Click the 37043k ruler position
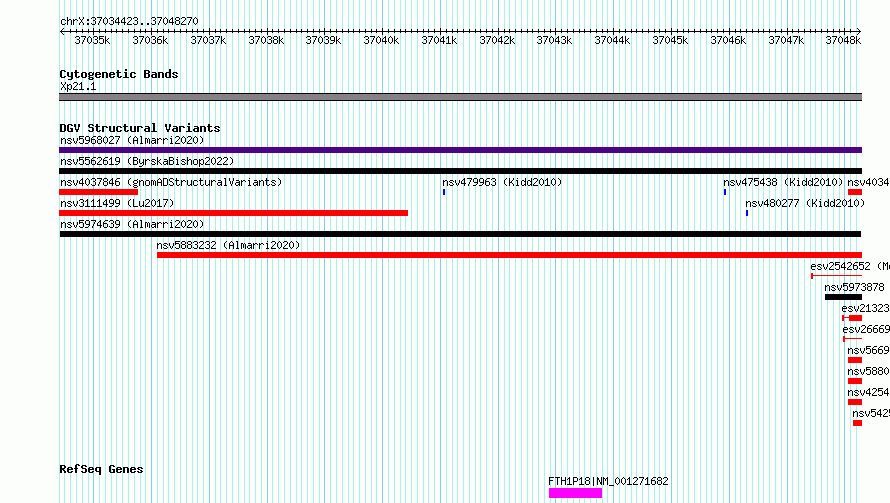Screen dimensions: 890x503 (555, 40)
